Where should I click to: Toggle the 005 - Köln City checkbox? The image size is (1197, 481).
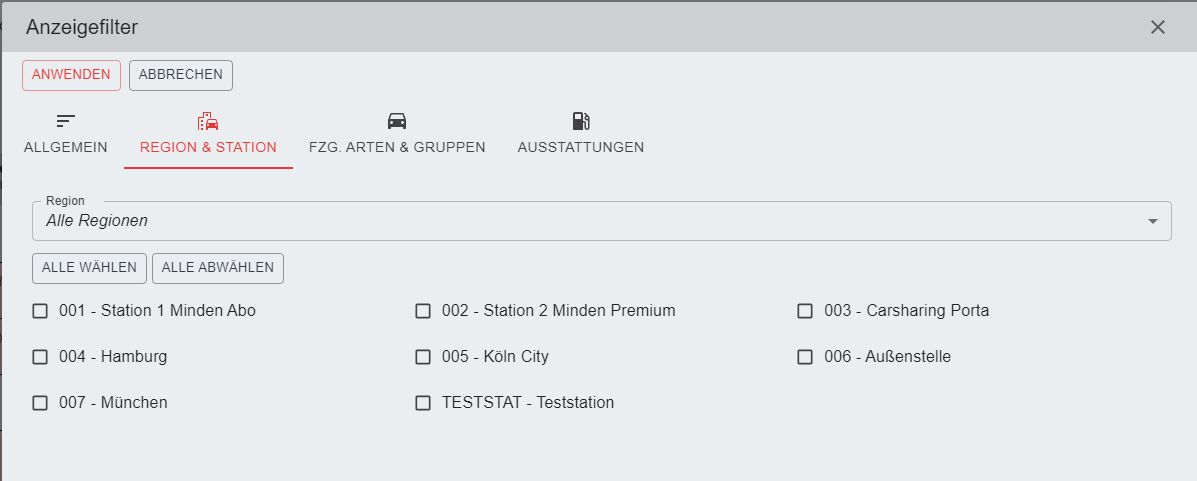coord(423,357)
